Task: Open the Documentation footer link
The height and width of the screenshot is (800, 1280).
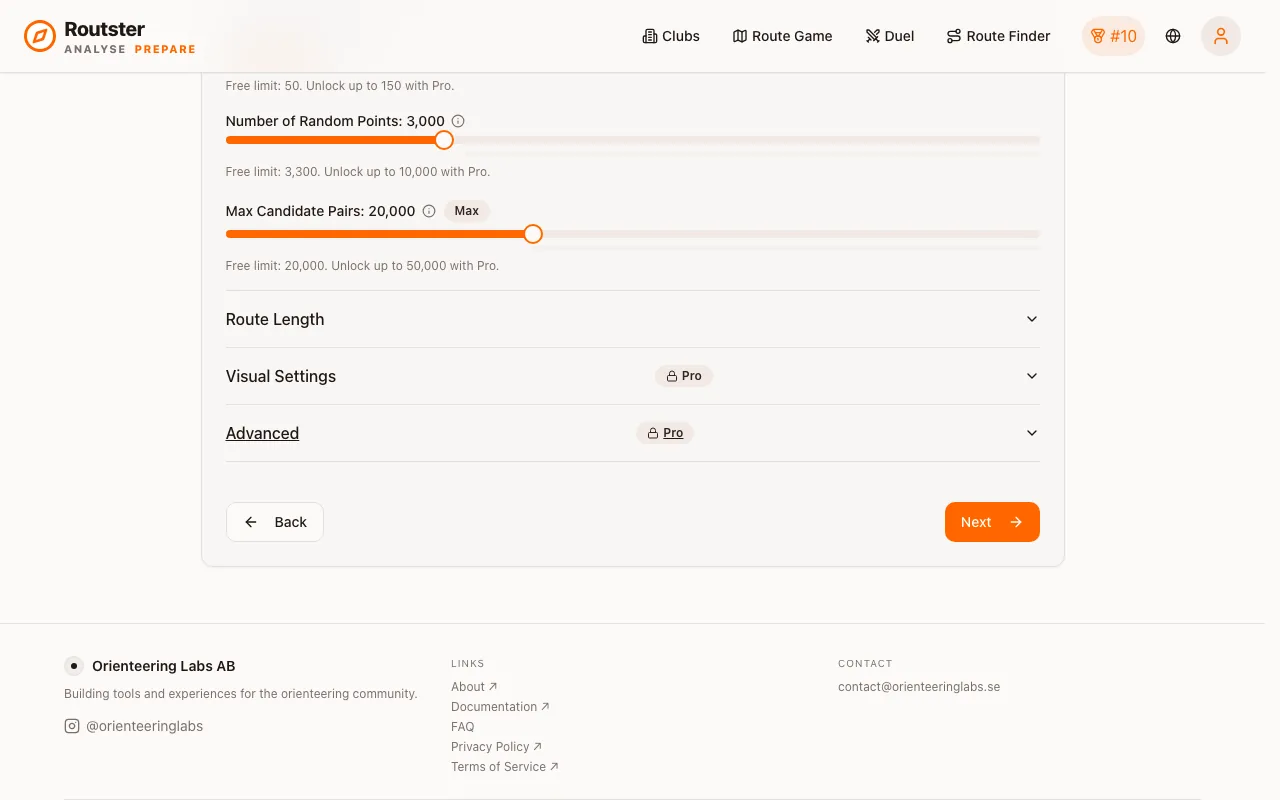Action: pyautogui.click(x=500, y=707)
